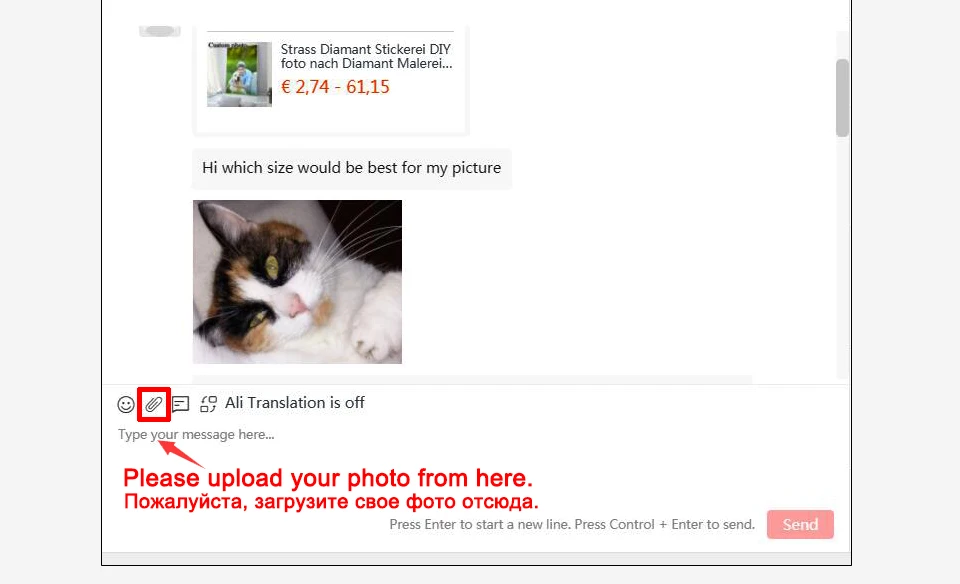This screenshot has width=960, height=584.
Task: Click scrollbar track below the thumb
Action: coord(842,257)
